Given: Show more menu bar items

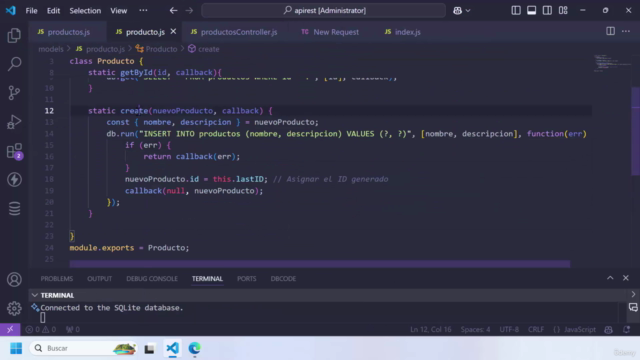Looking at the screenshot, I should coord(143,11).
